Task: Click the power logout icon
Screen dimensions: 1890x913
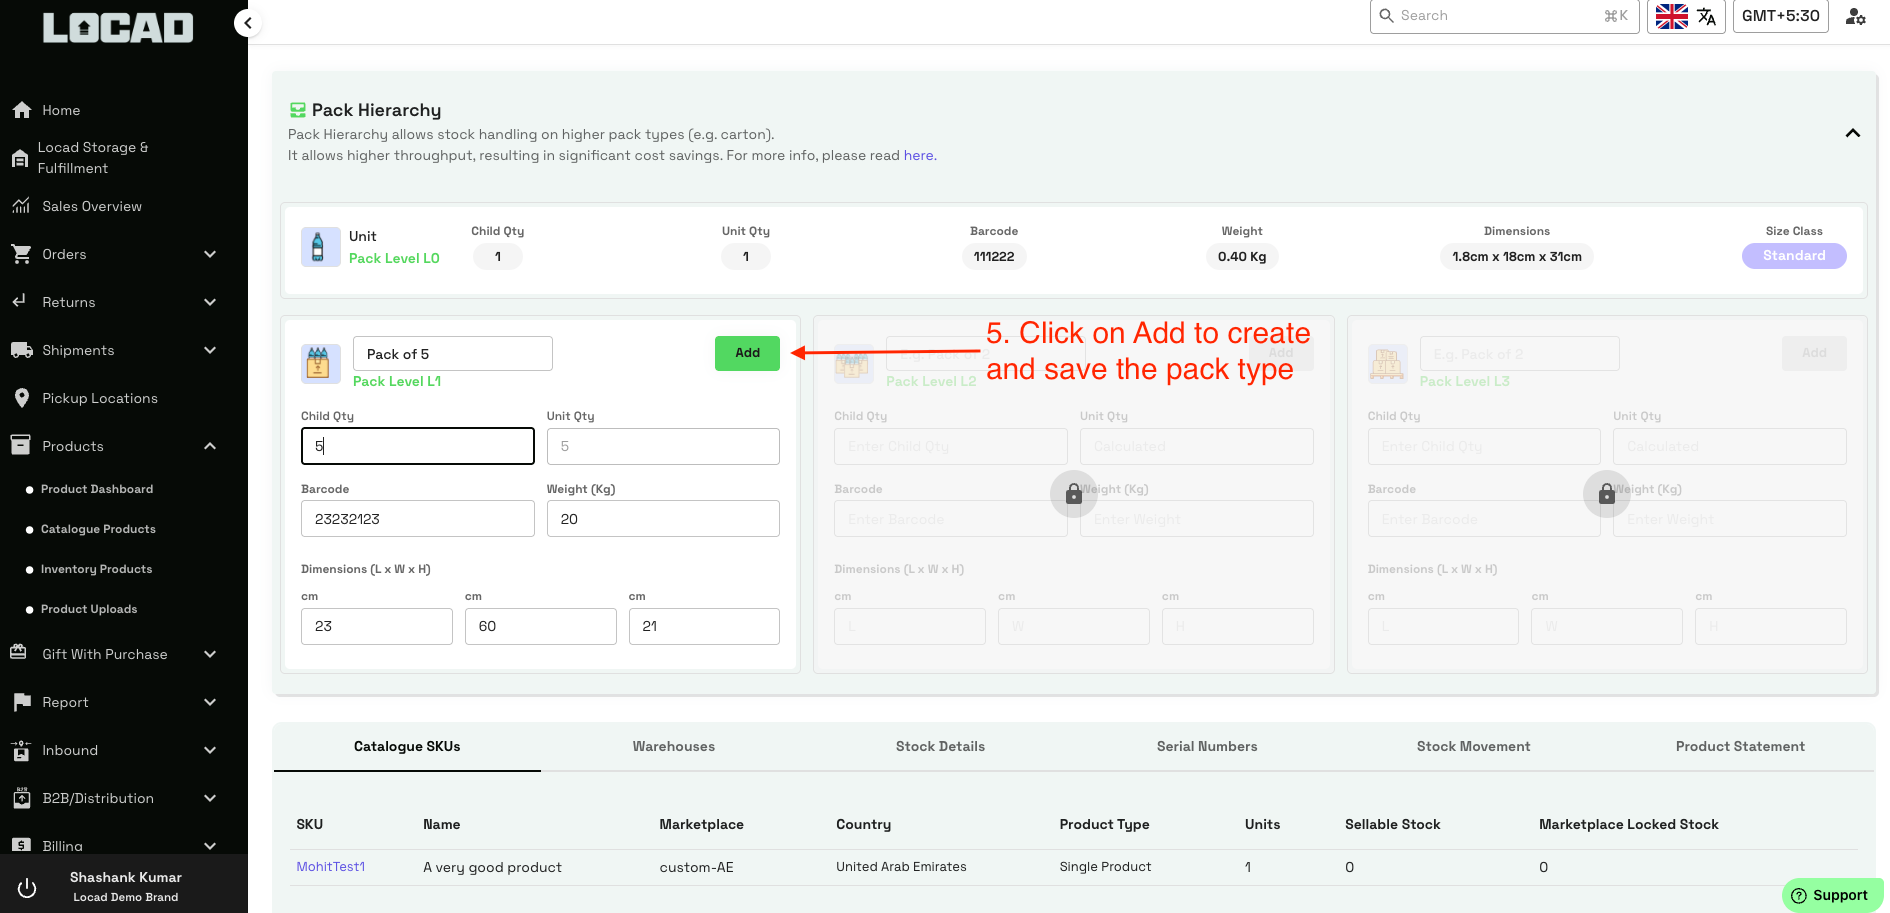Action: pos(27,887)
